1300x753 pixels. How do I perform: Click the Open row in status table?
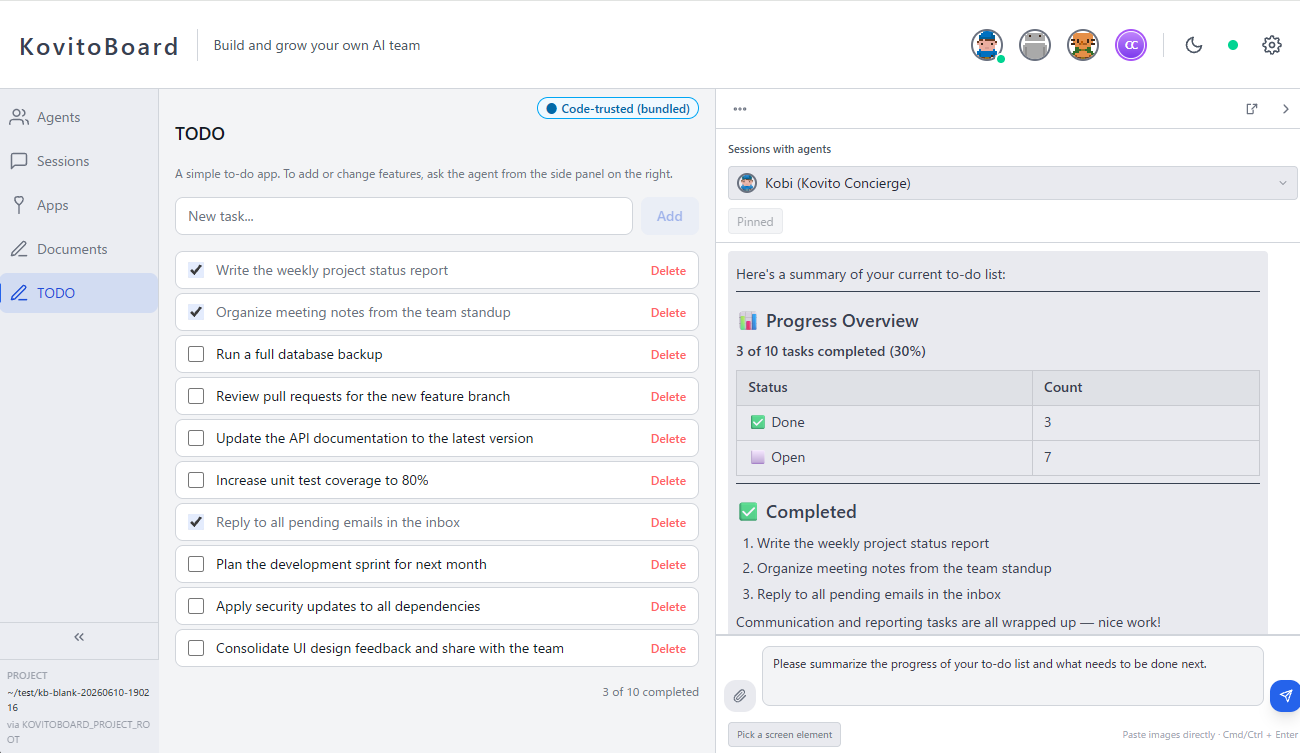click(x=997, y=457)
